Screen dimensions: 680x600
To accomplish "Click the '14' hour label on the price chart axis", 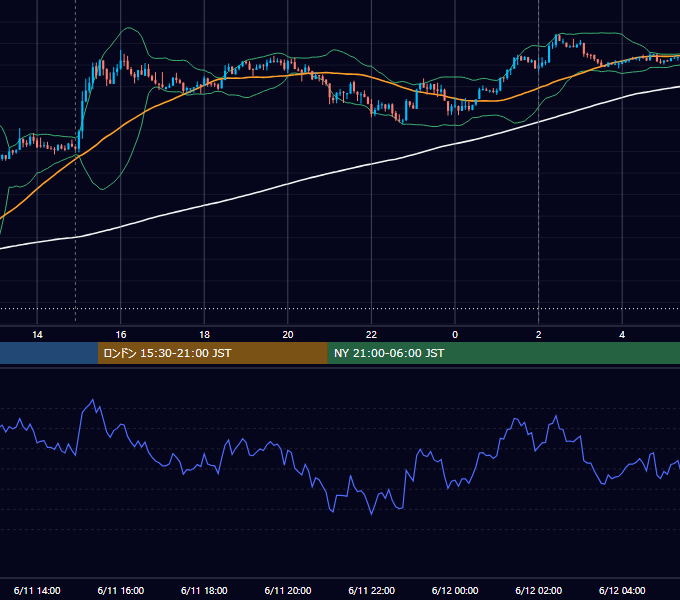I will [x=37, y=335].
